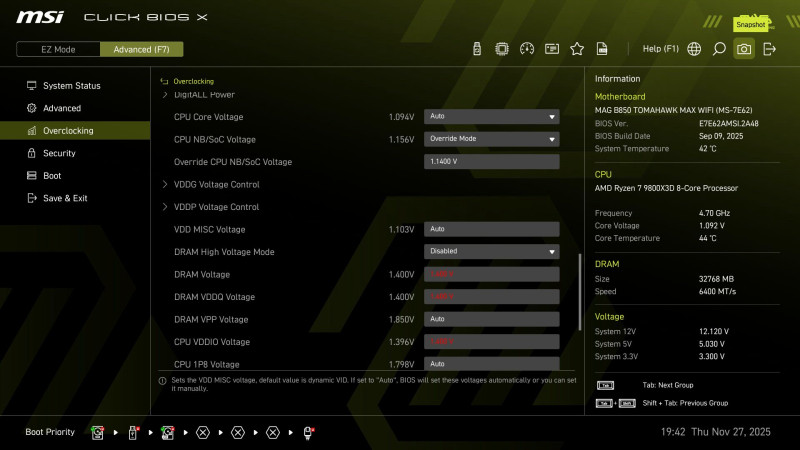Click the clock 19:42 Thu Nov 27, 2025
Image resolution: width=800 pixels, height=450 pixels.
tap(715, 432)
